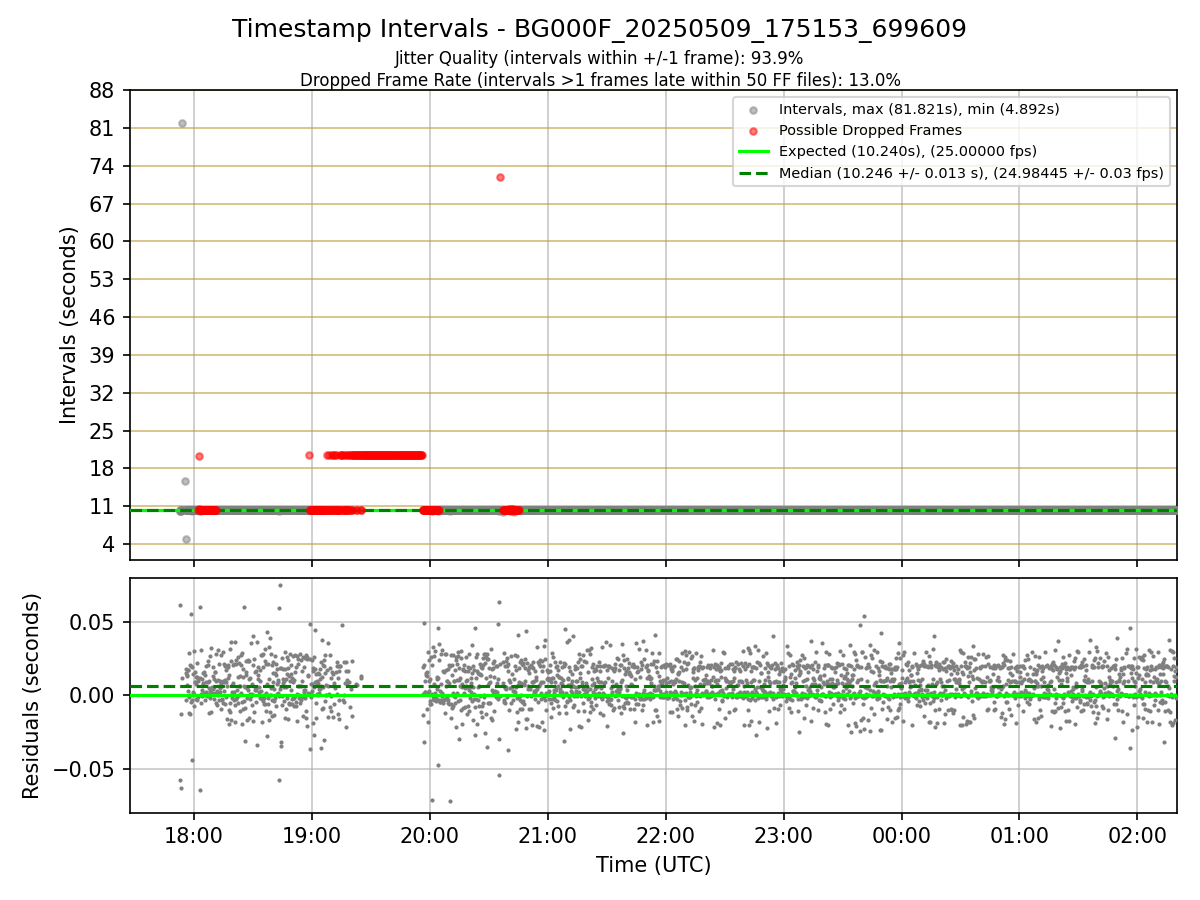Click the solid green Expected legend line
The height and width of the screenshot is (900, 1200).
coord(754,152)
